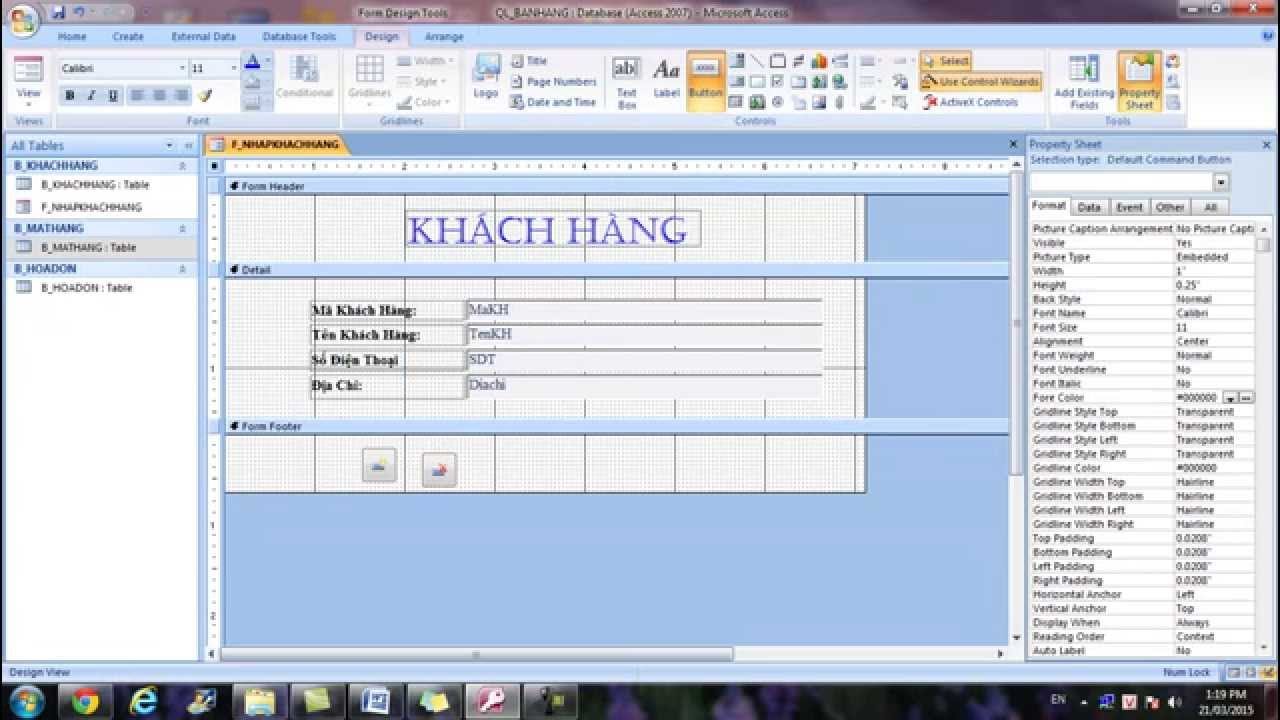This screenshot has width=1280, height=720.
Task: Click the Select tool in Controls
Action: coord(945,61)
